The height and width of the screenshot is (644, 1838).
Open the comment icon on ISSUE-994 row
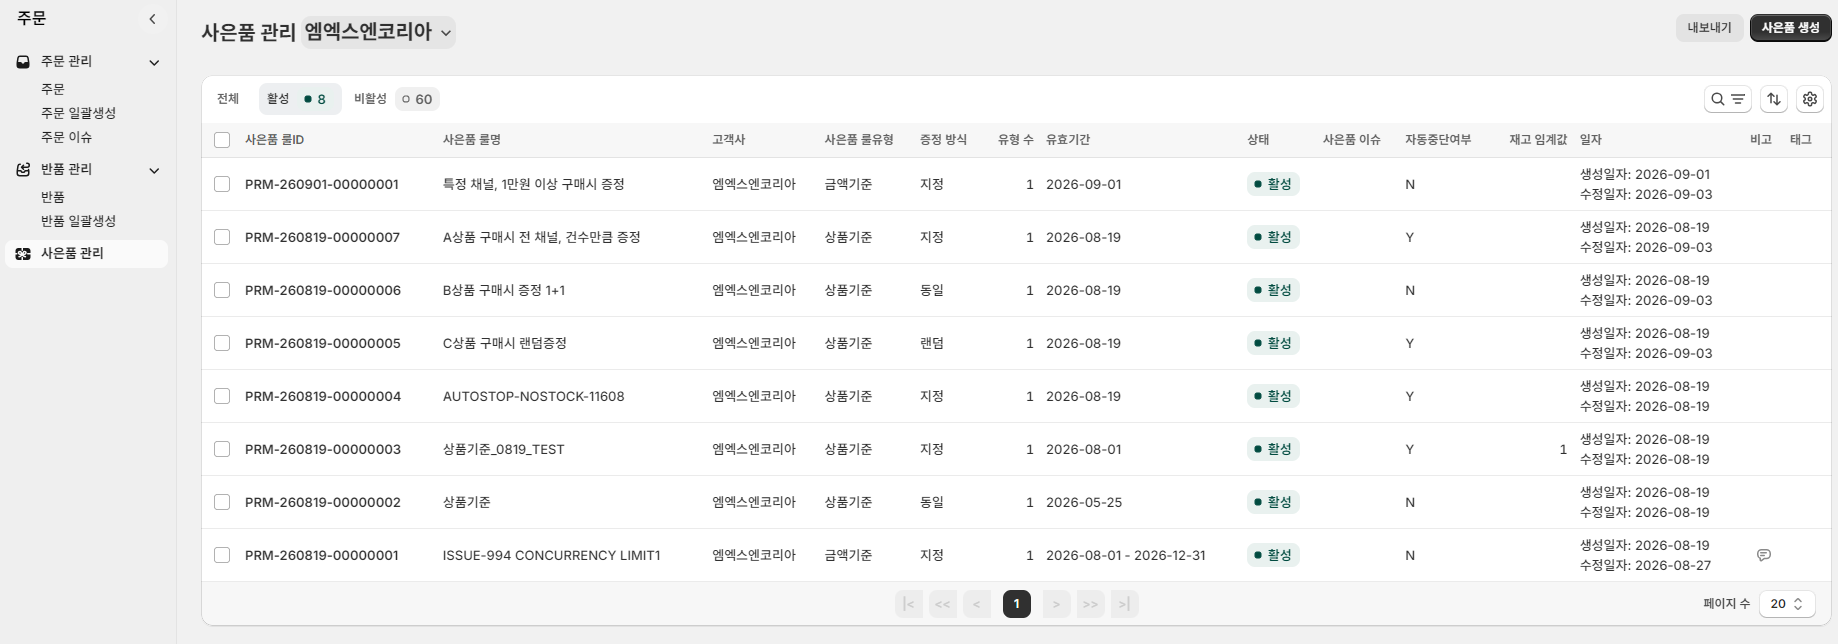coord(1764,555)
